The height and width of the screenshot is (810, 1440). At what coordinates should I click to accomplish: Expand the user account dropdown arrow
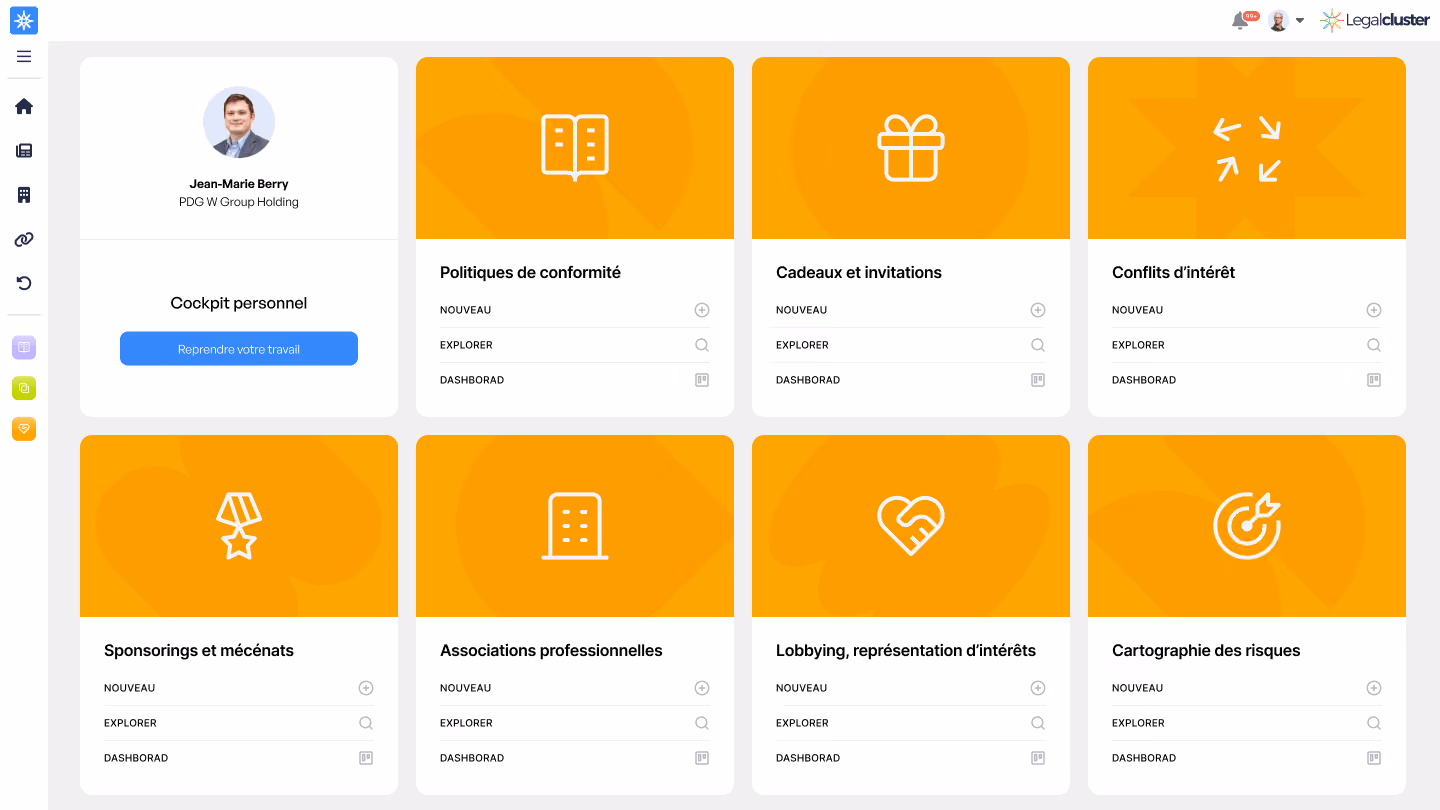point(1299,20)
